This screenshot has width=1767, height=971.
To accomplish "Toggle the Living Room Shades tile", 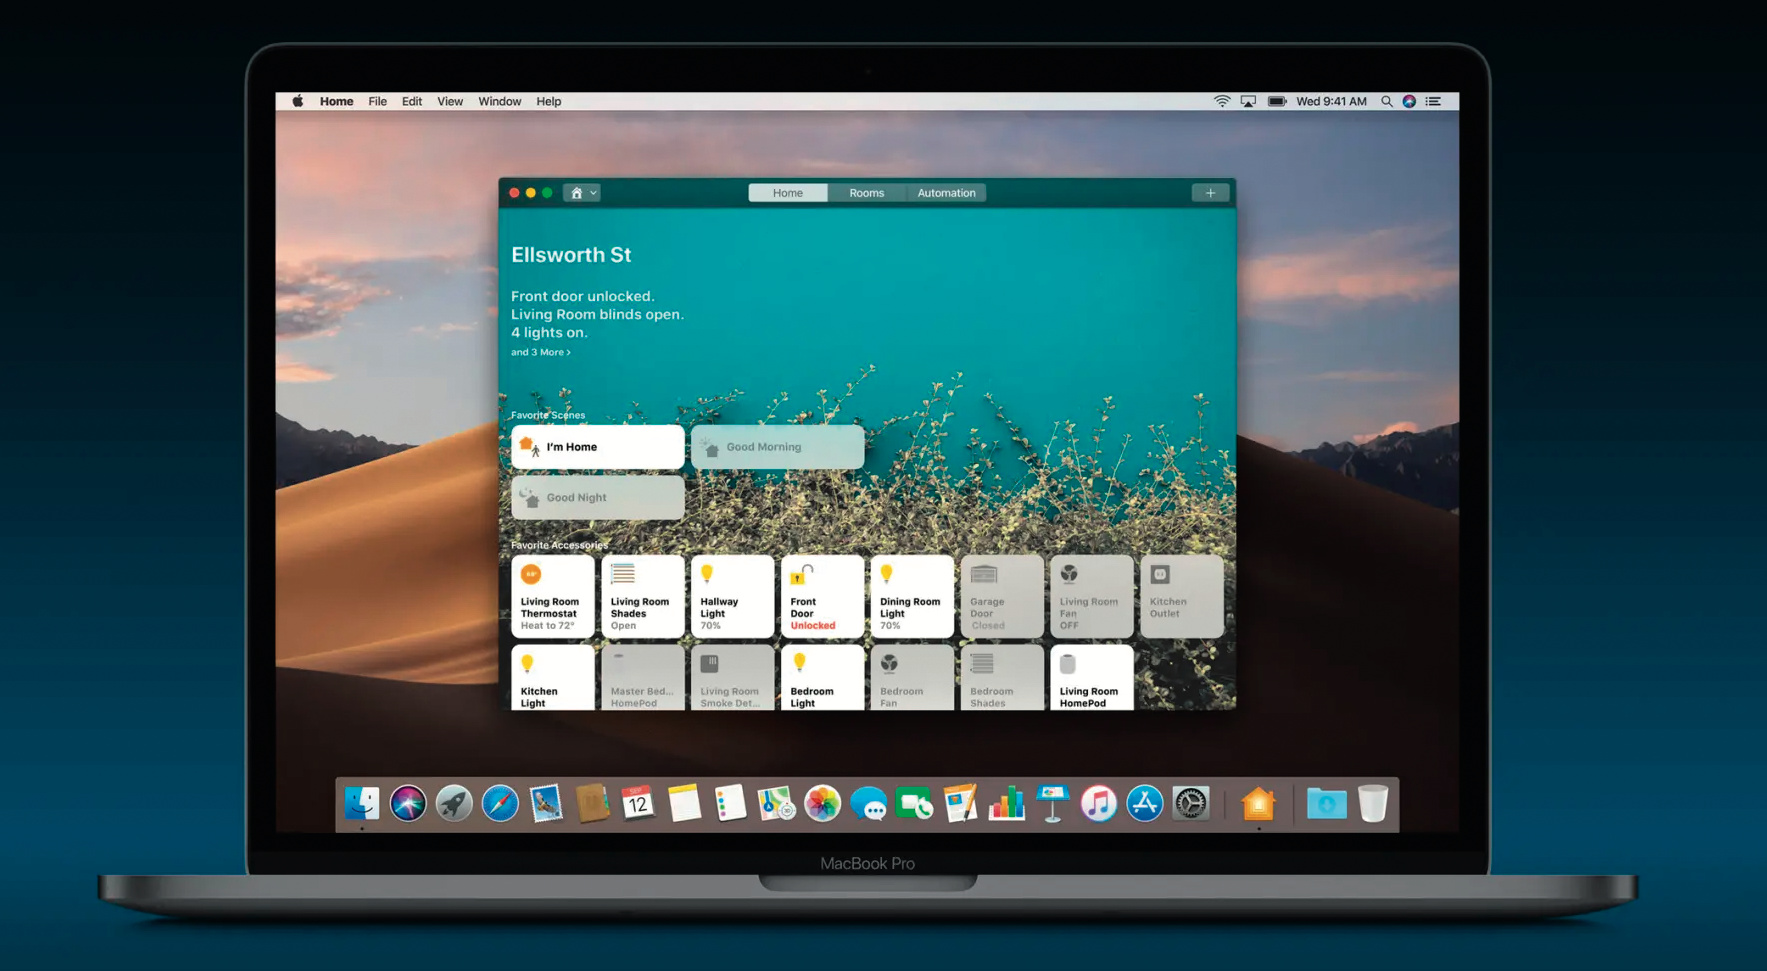I will 642,597.
